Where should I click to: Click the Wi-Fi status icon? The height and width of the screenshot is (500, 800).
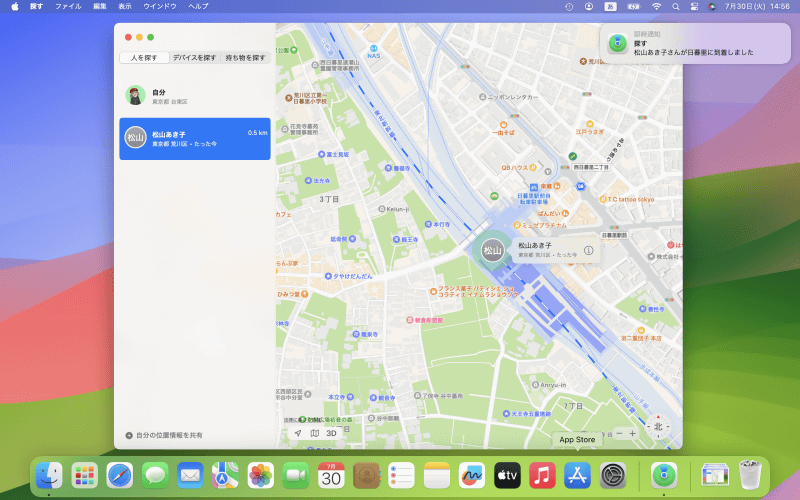pos(656,6)
